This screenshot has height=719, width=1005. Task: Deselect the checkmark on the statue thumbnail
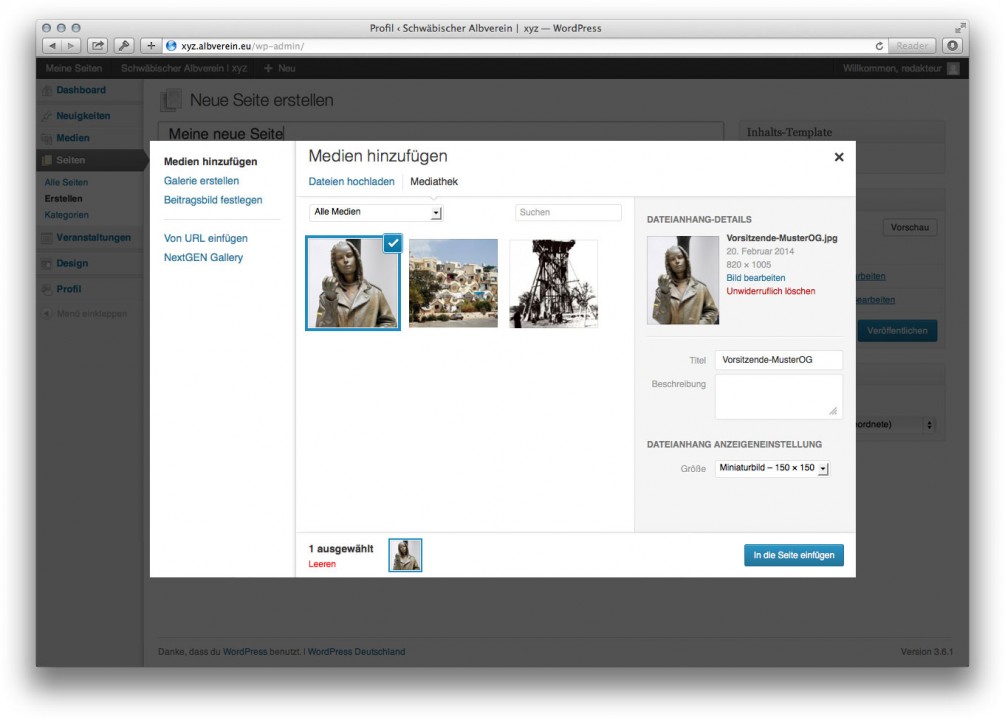click(x=393, y=244)
